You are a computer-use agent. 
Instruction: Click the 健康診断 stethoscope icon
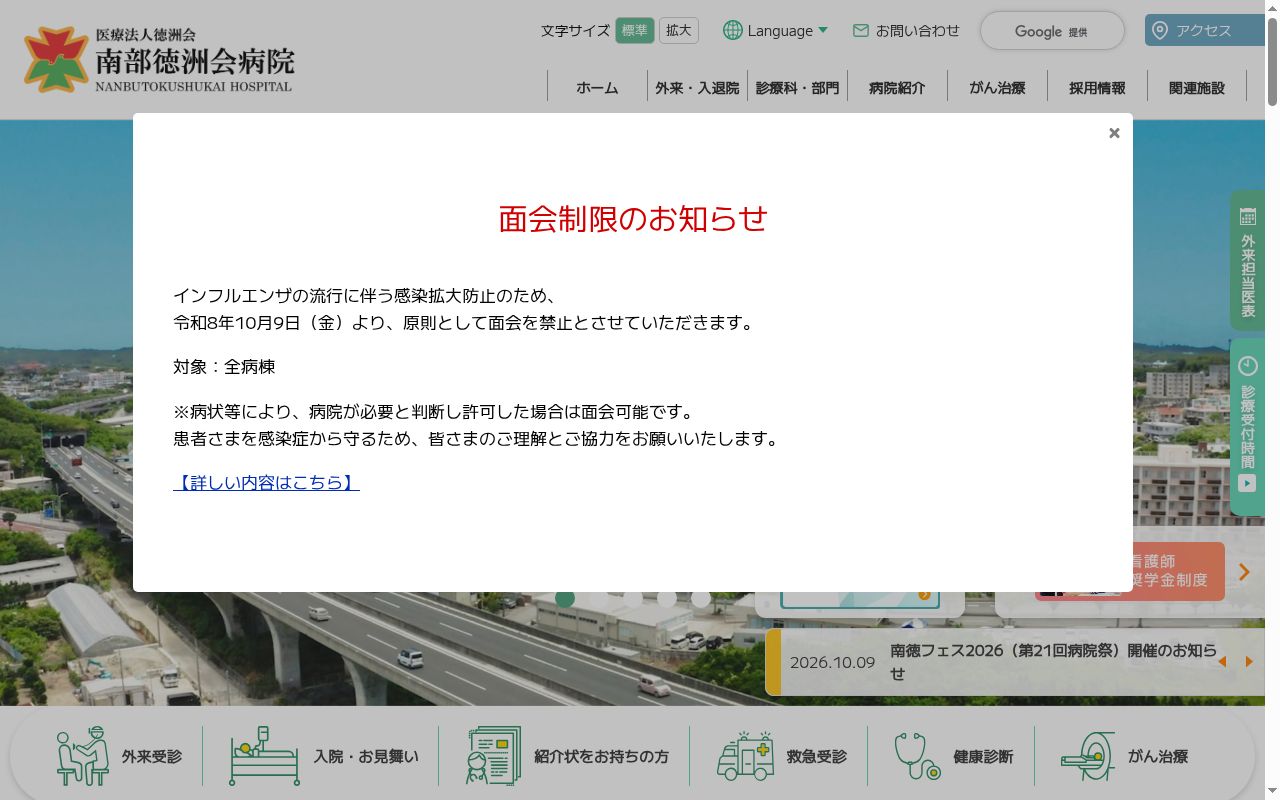[917, 756]
